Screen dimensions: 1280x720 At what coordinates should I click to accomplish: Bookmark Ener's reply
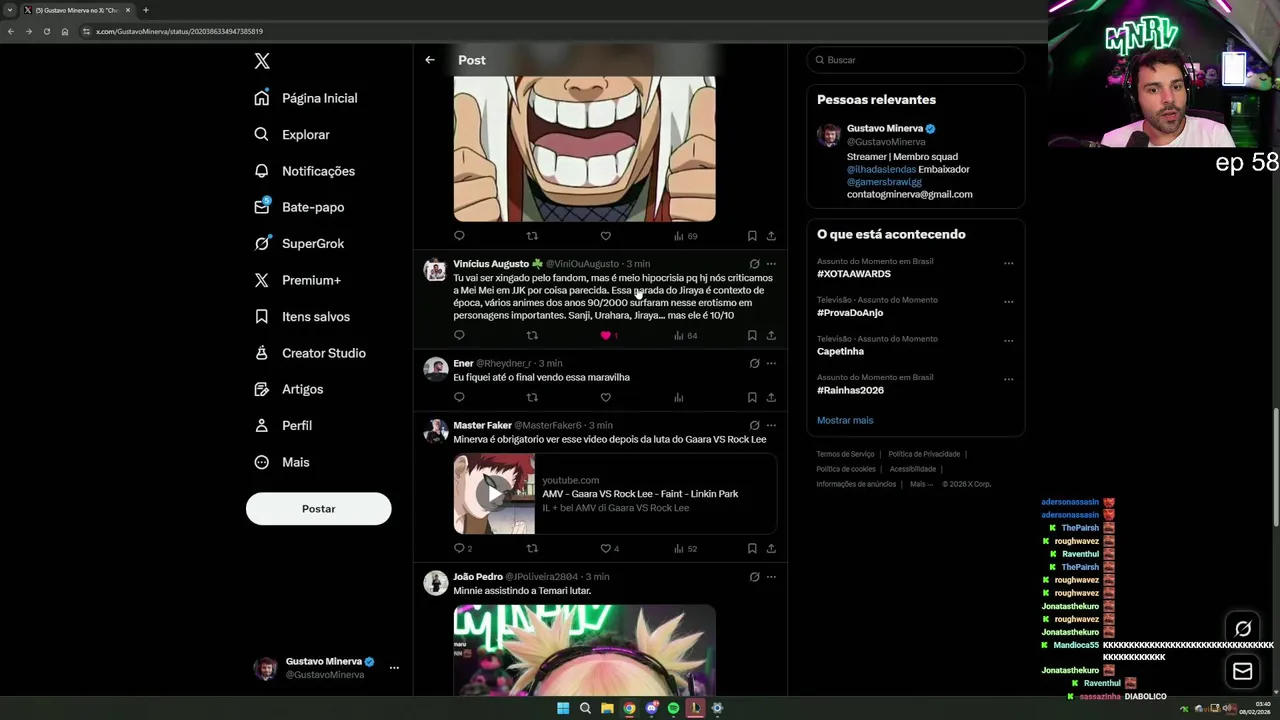[x=752, y=397]
